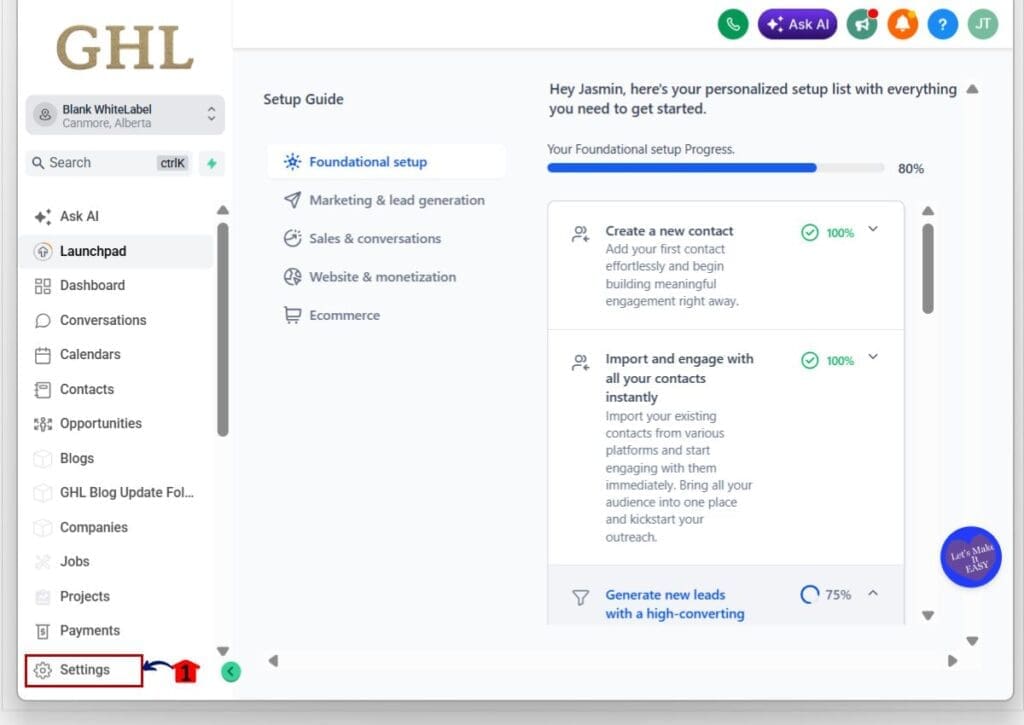Screen dimensions: 1024x725
Task: Select the Foundational setup tab
Action: click(x=386, y=162)
